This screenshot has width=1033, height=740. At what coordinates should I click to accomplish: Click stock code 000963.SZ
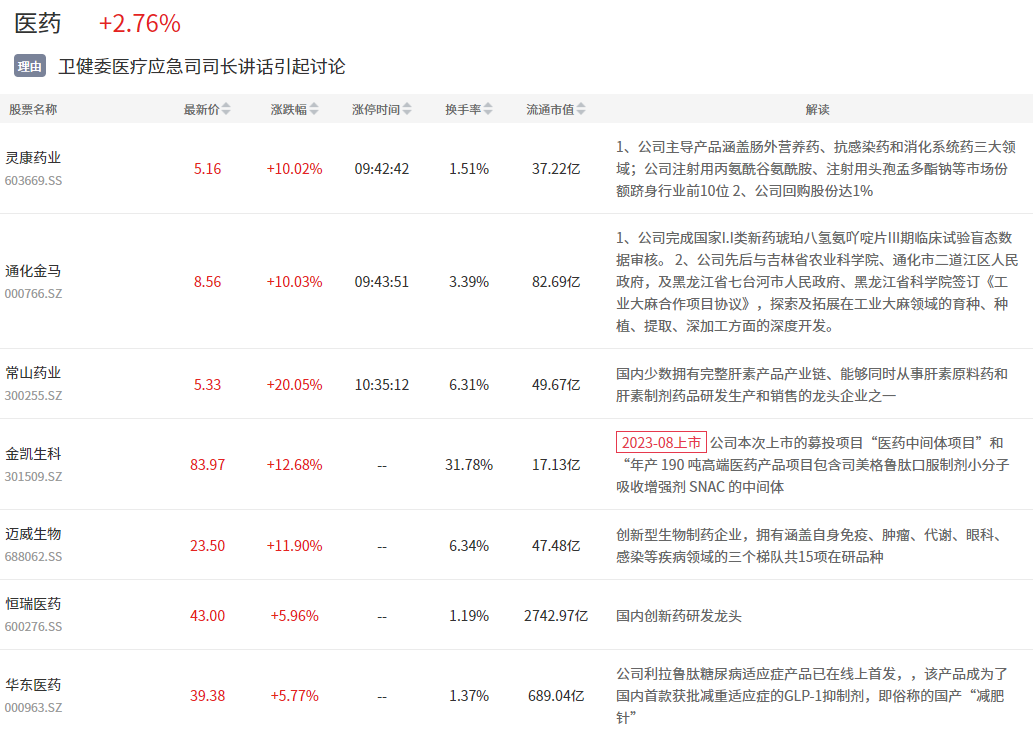tap(34, 708)
